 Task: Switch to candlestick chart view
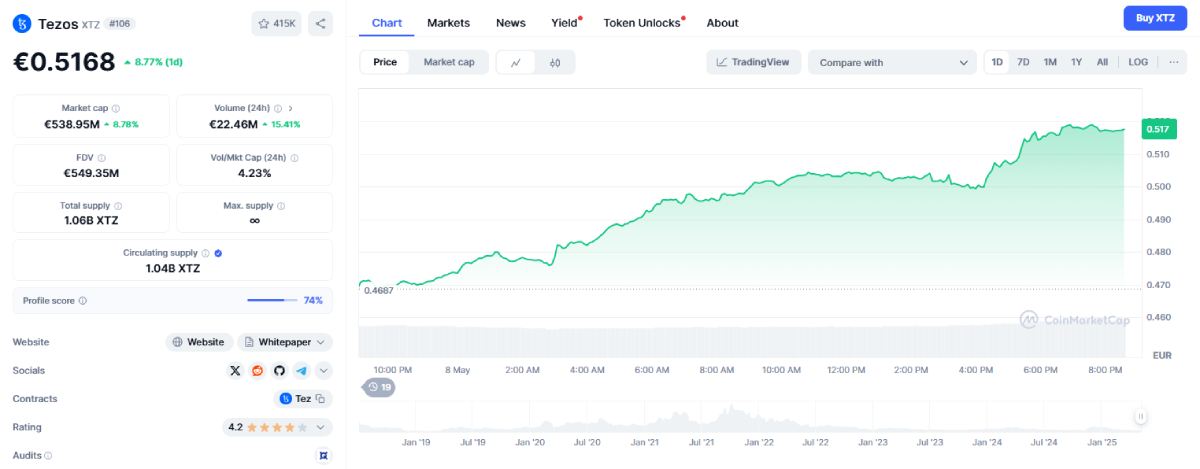point(555,62)
